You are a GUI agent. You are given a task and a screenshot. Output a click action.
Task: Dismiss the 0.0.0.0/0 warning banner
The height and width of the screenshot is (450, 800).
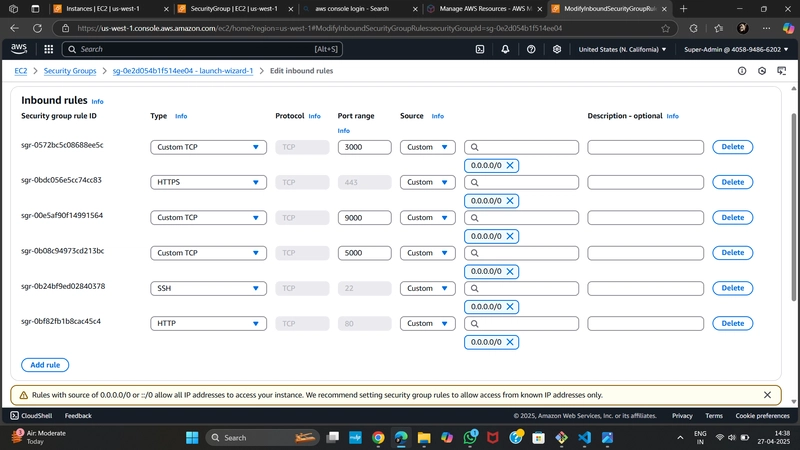(767, 395)
